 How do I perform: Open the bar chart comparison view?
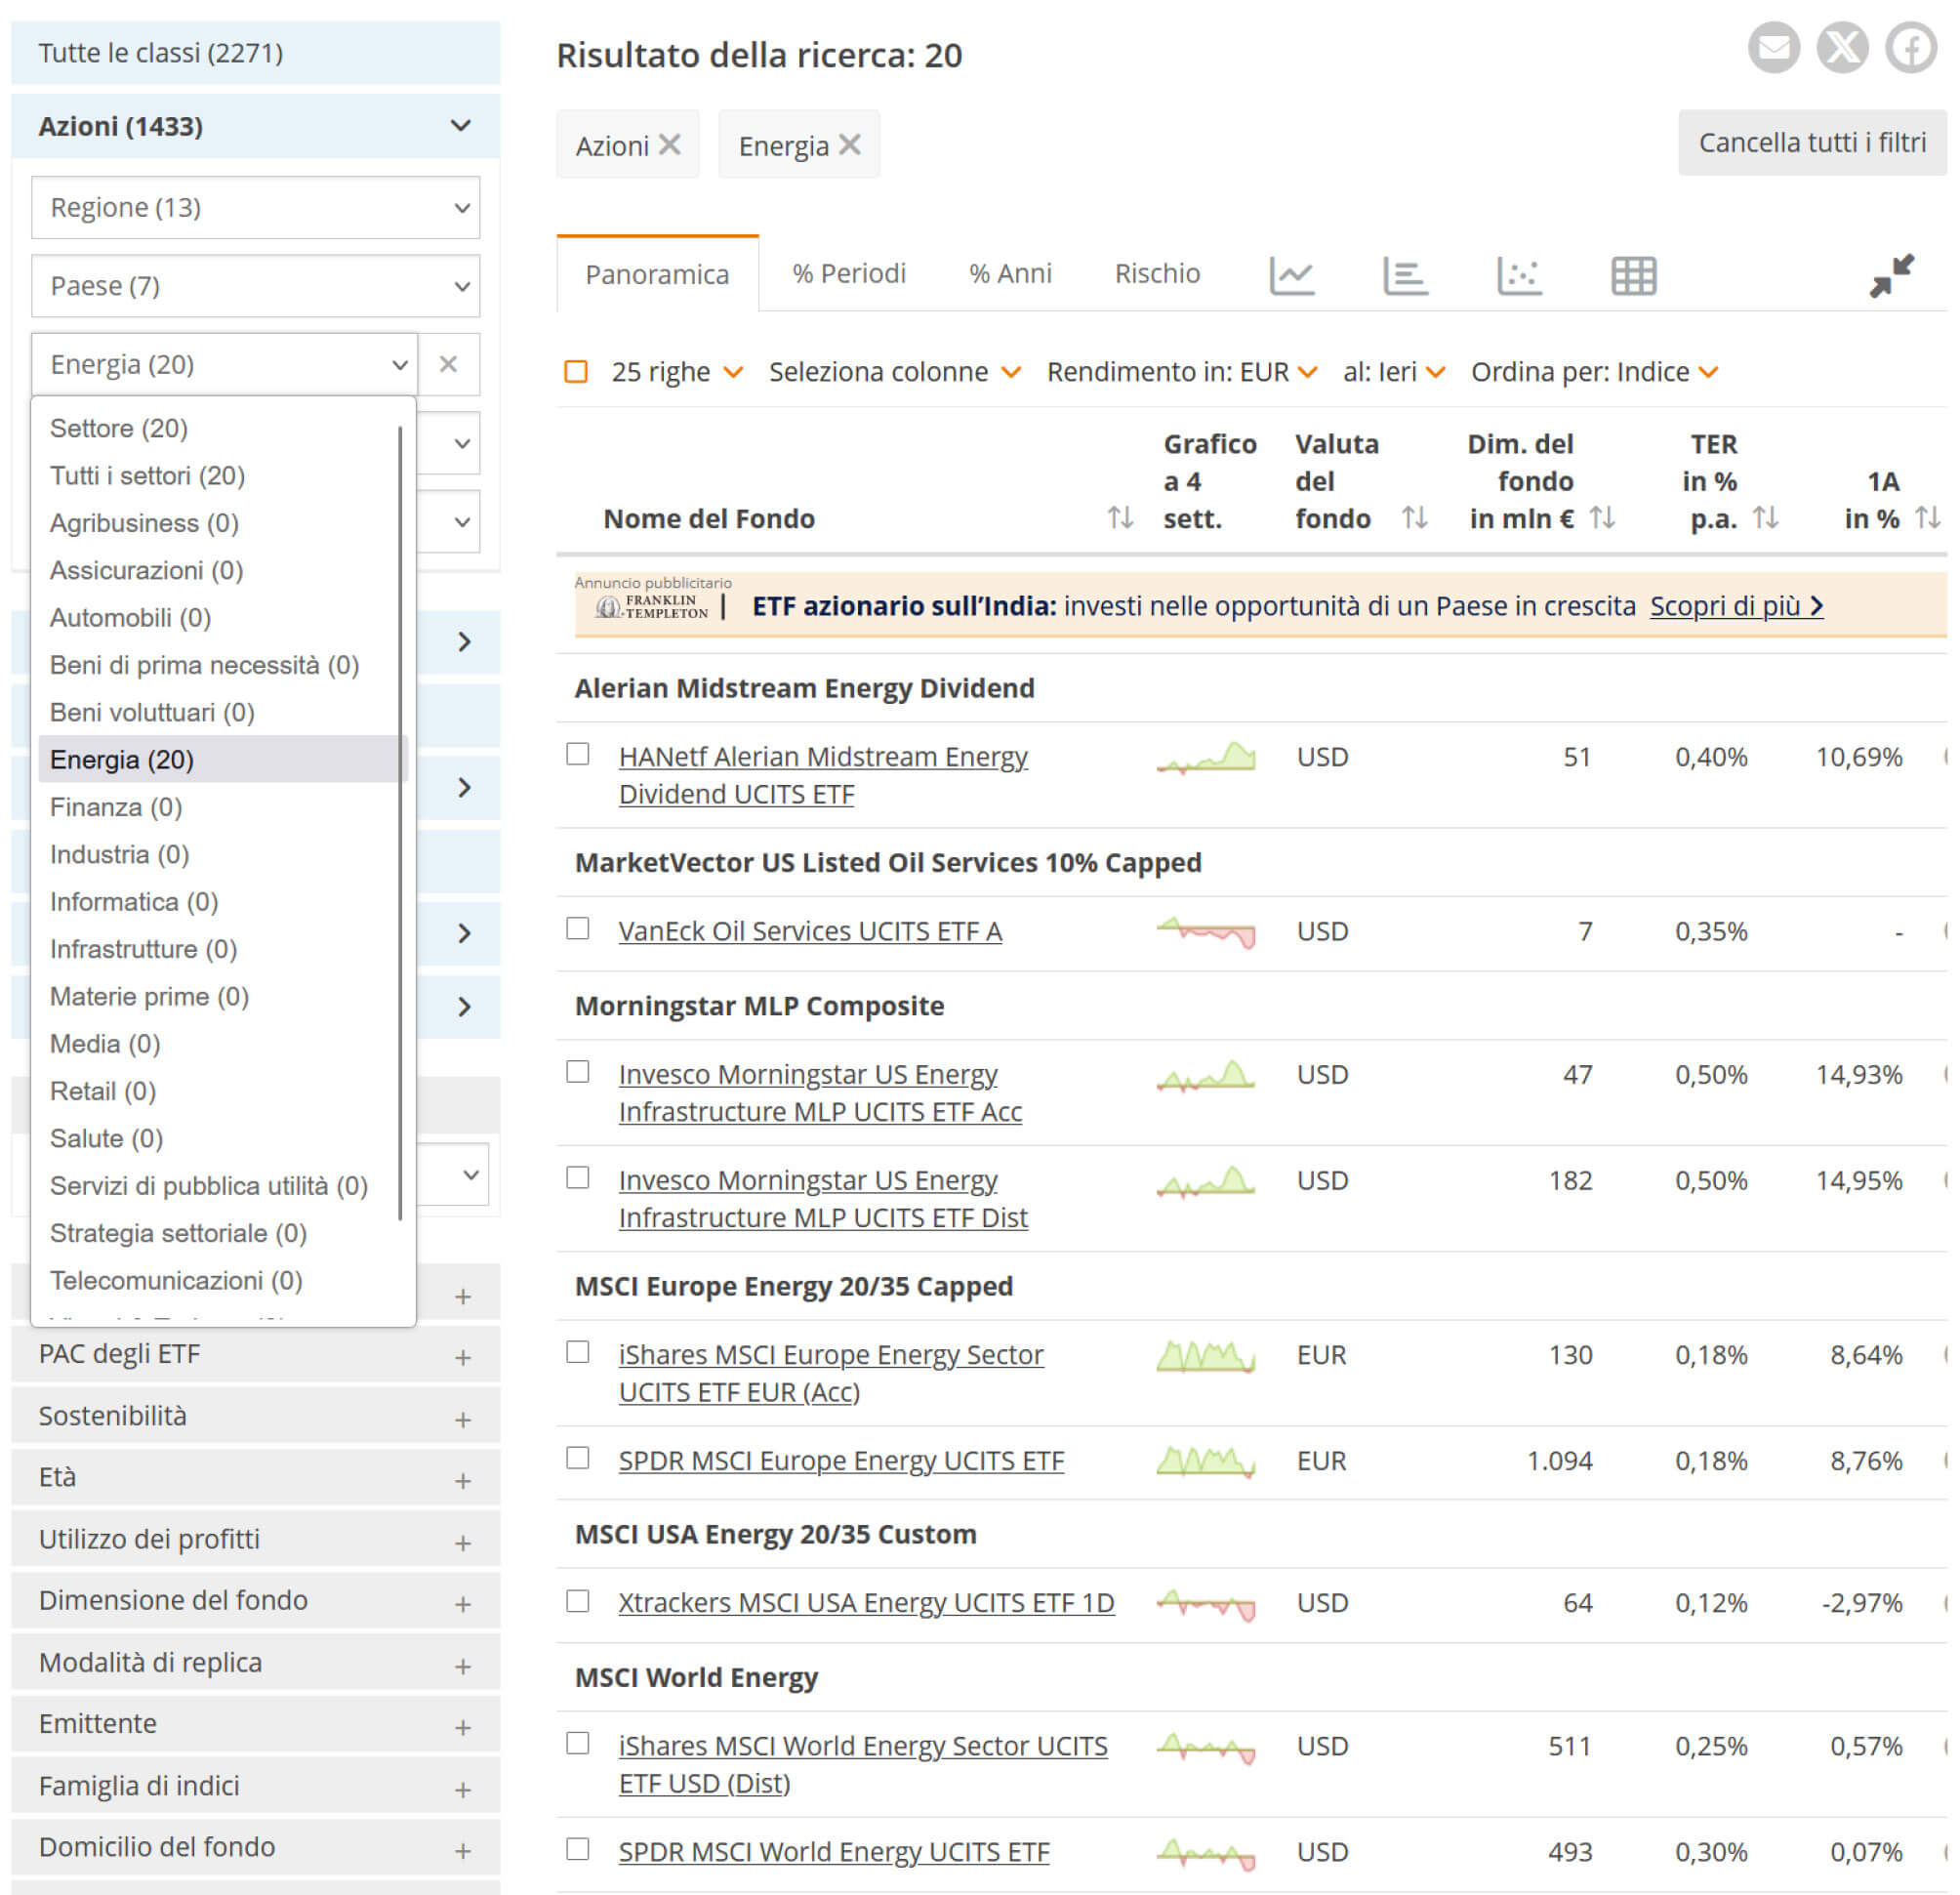pyautogui.click(x=1405, y=275)
